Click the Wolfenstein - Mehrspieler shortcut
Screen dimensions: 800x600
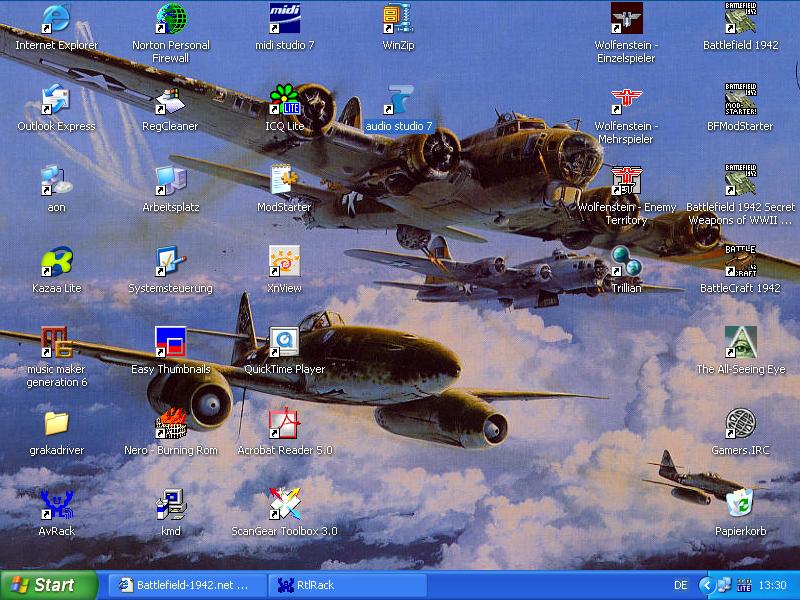[627, 100]
